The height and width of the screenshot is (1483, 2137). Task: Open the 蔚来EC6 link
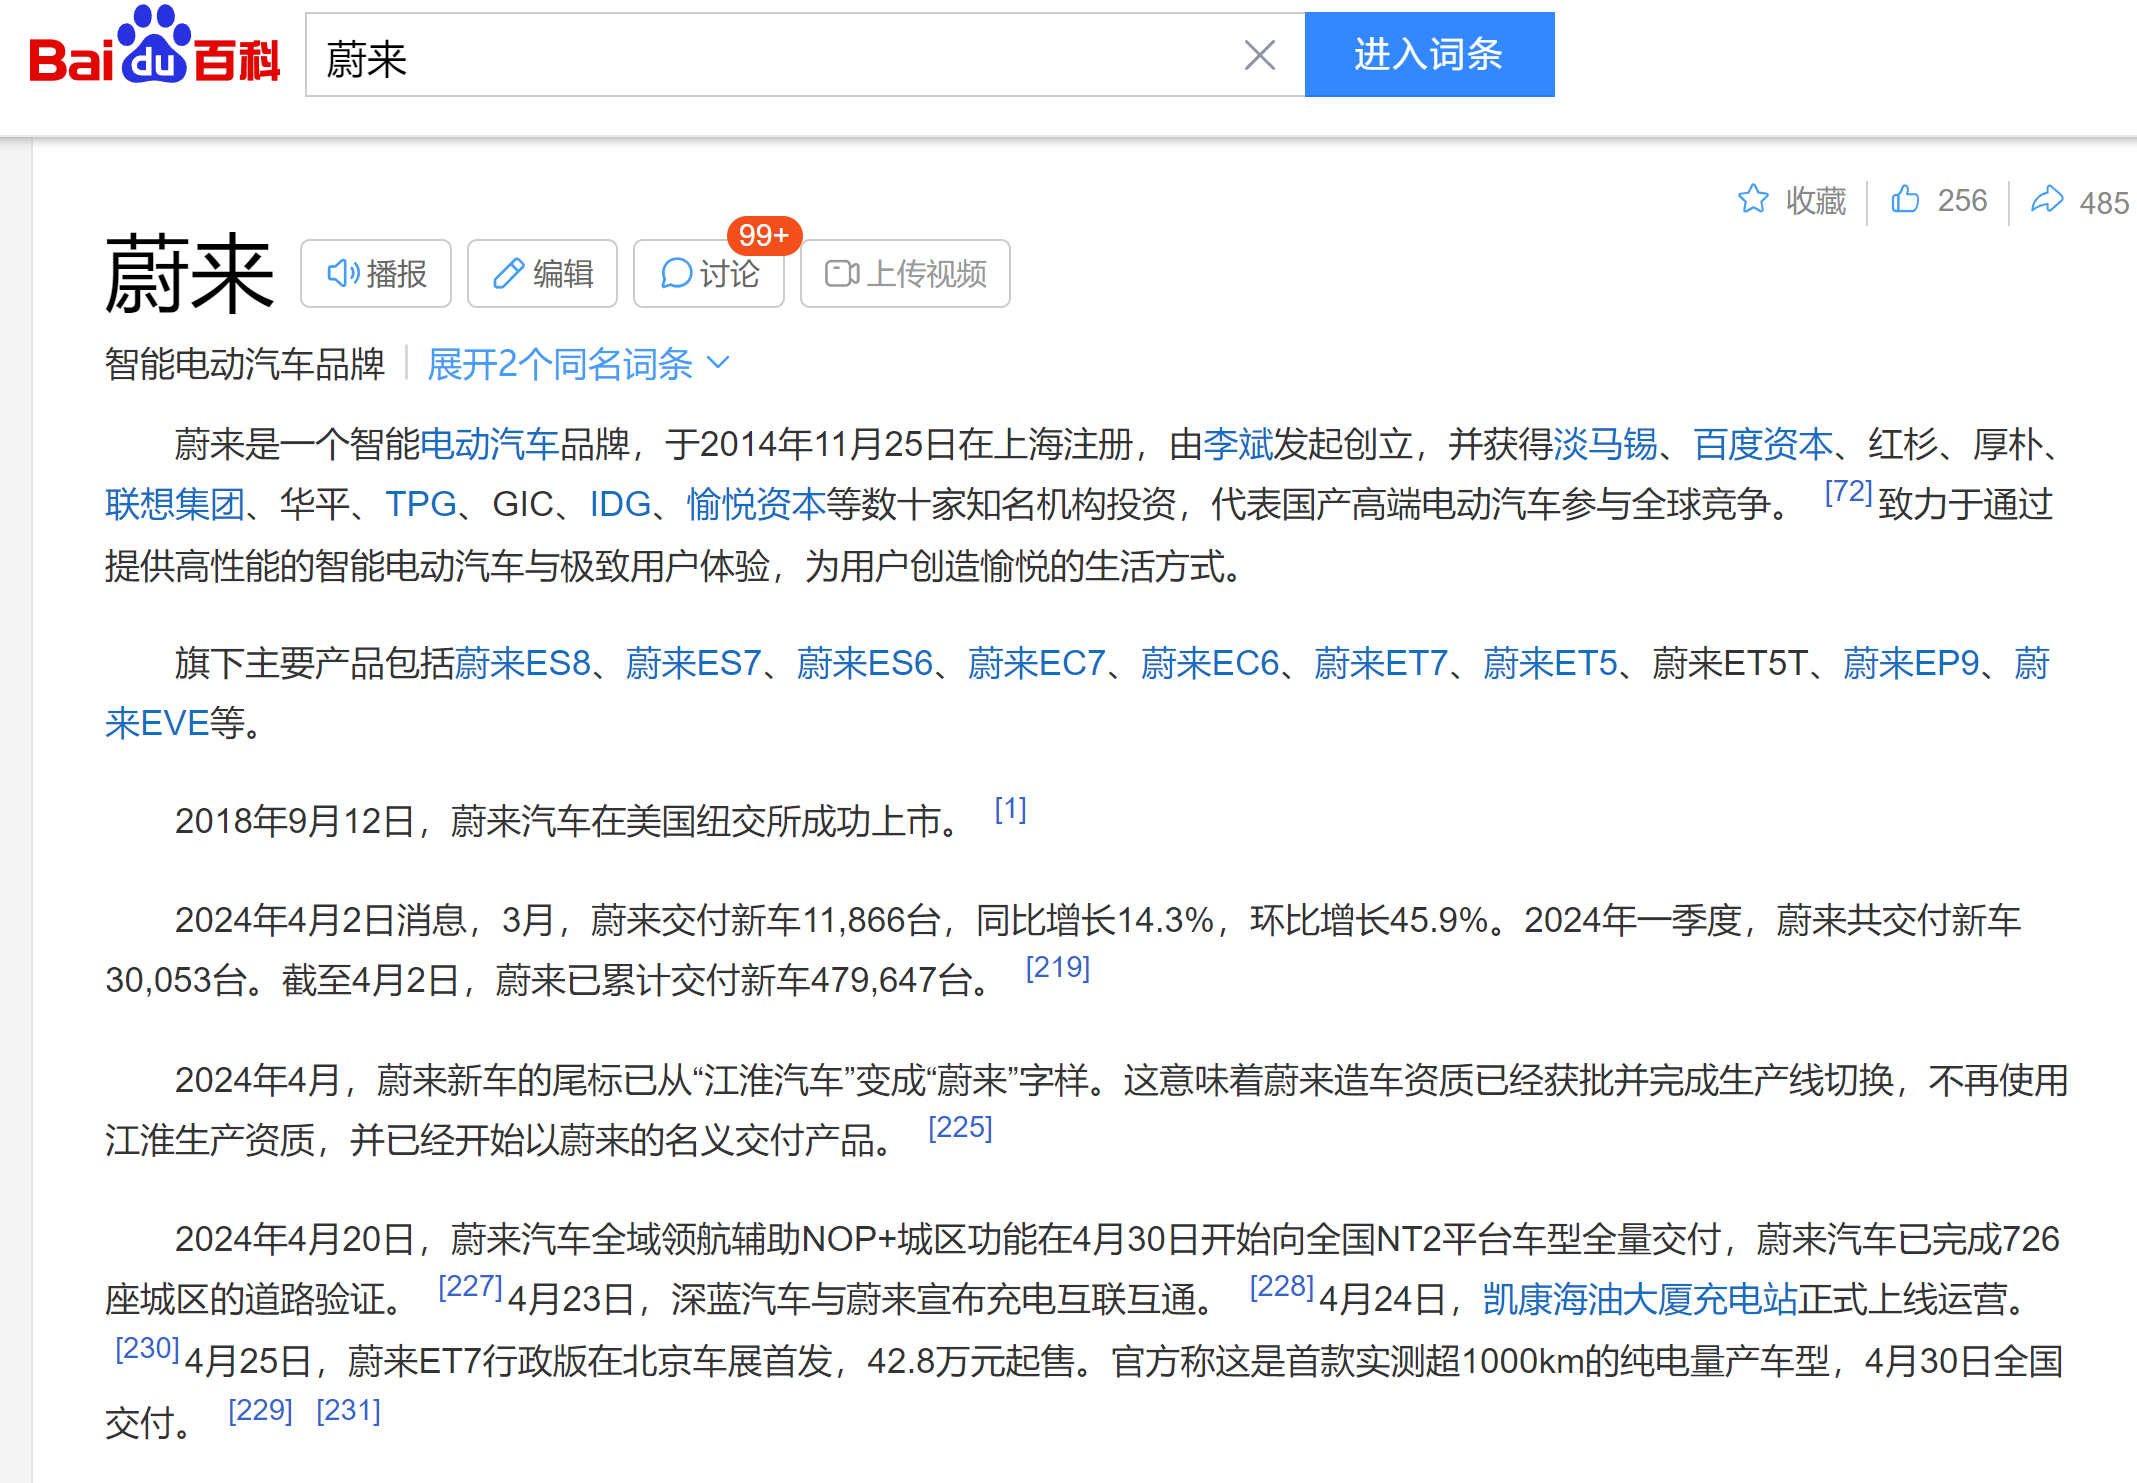point(1210,663)
